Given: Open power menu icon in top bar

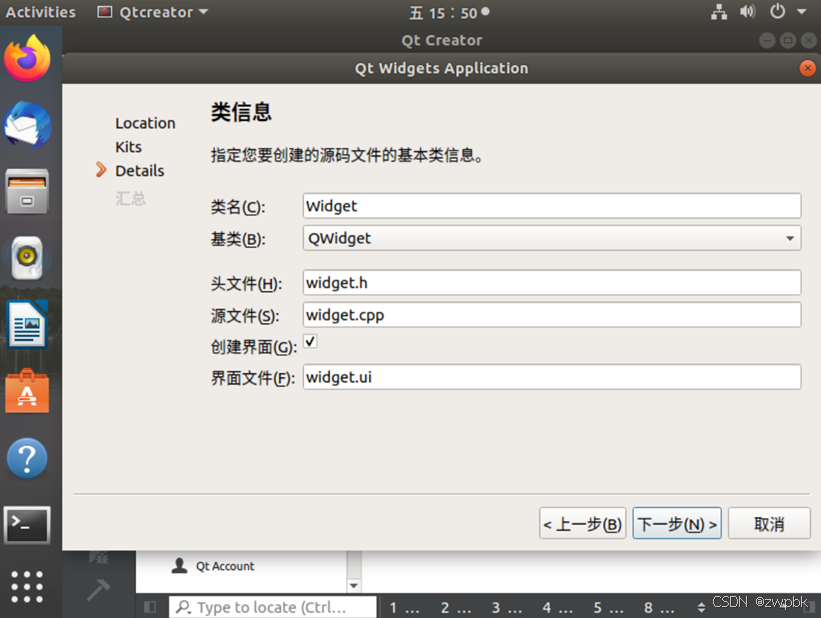Looking at the screenshot, I should pyautogui.click(x=778, y=12).
